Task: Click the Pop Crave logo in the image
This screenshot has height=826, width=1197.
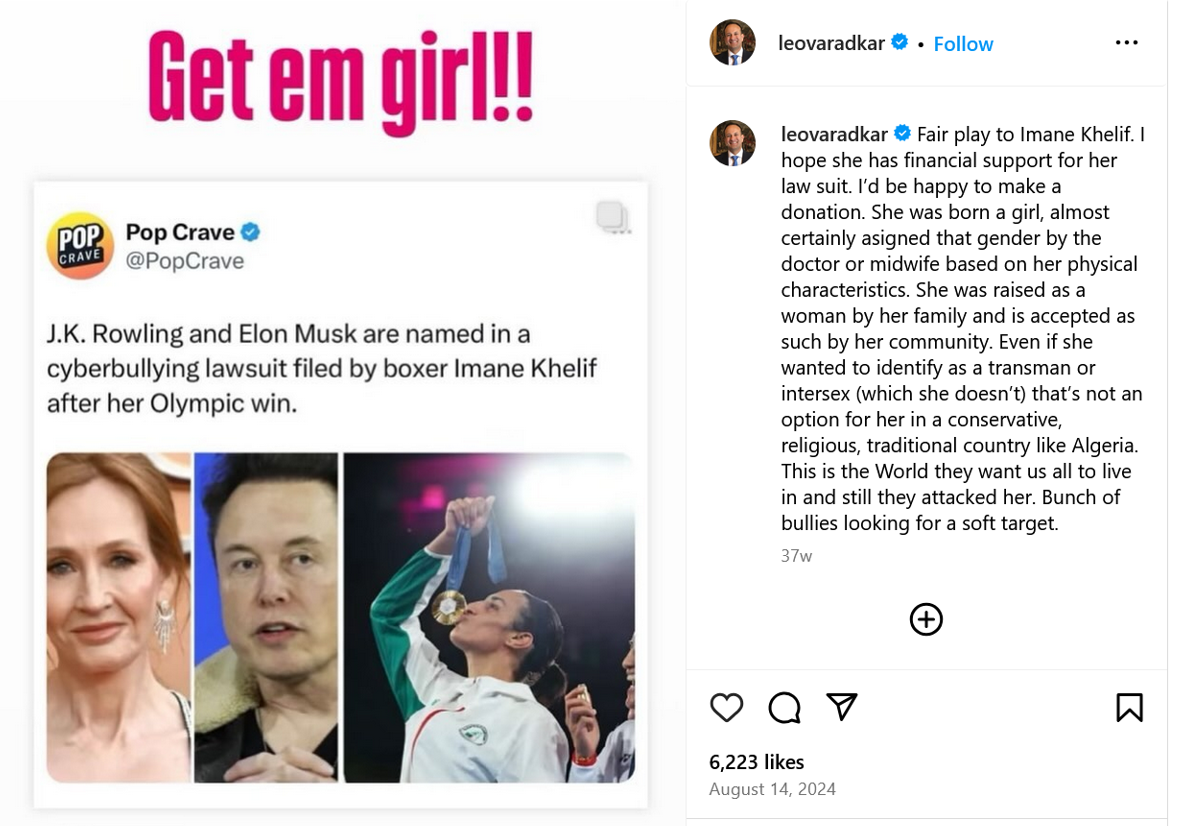Action: coord(80,245)
